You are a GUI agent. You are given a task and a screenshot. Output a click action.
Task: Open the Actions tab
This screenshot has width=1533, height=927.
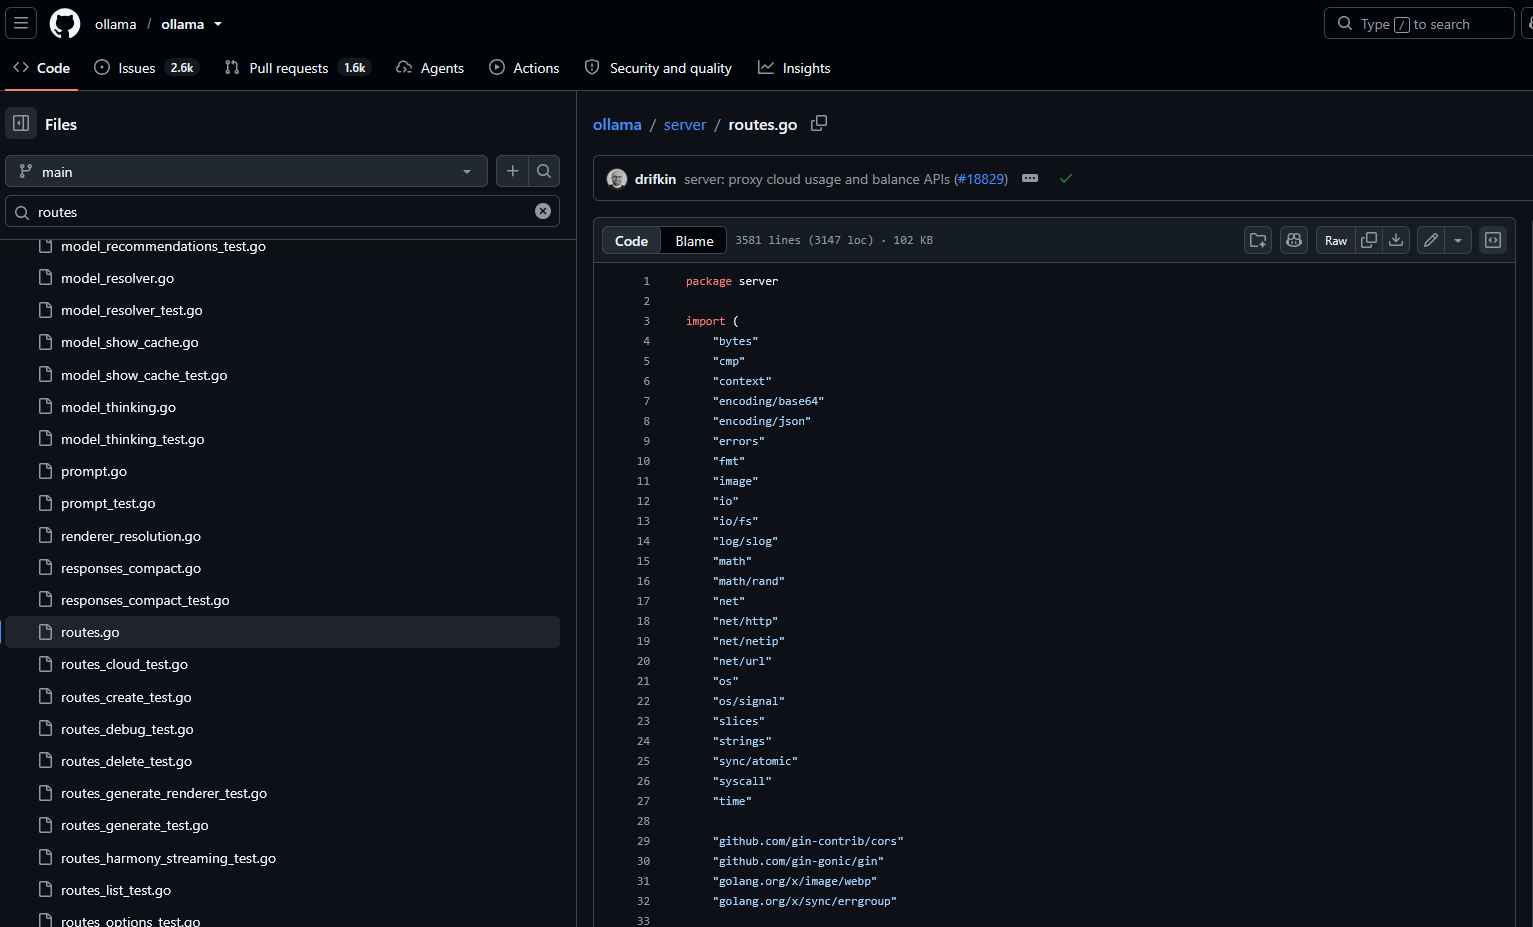tap(524, 67)
